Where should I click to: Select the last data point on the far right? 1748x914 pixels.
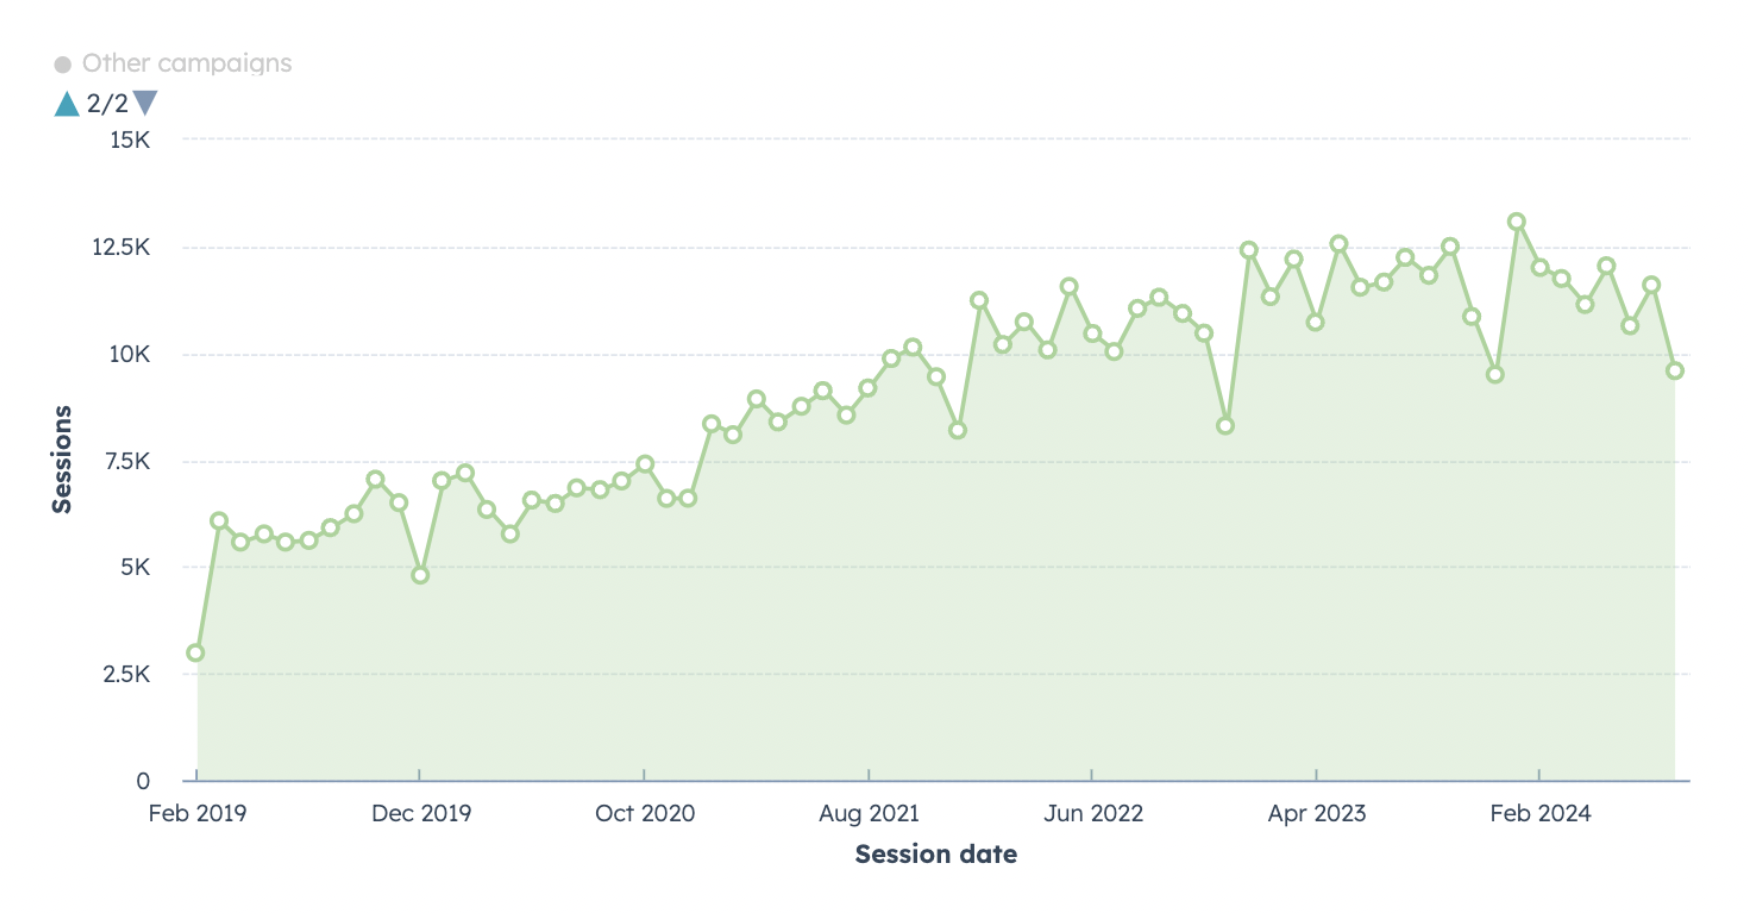pos(1675,371)
